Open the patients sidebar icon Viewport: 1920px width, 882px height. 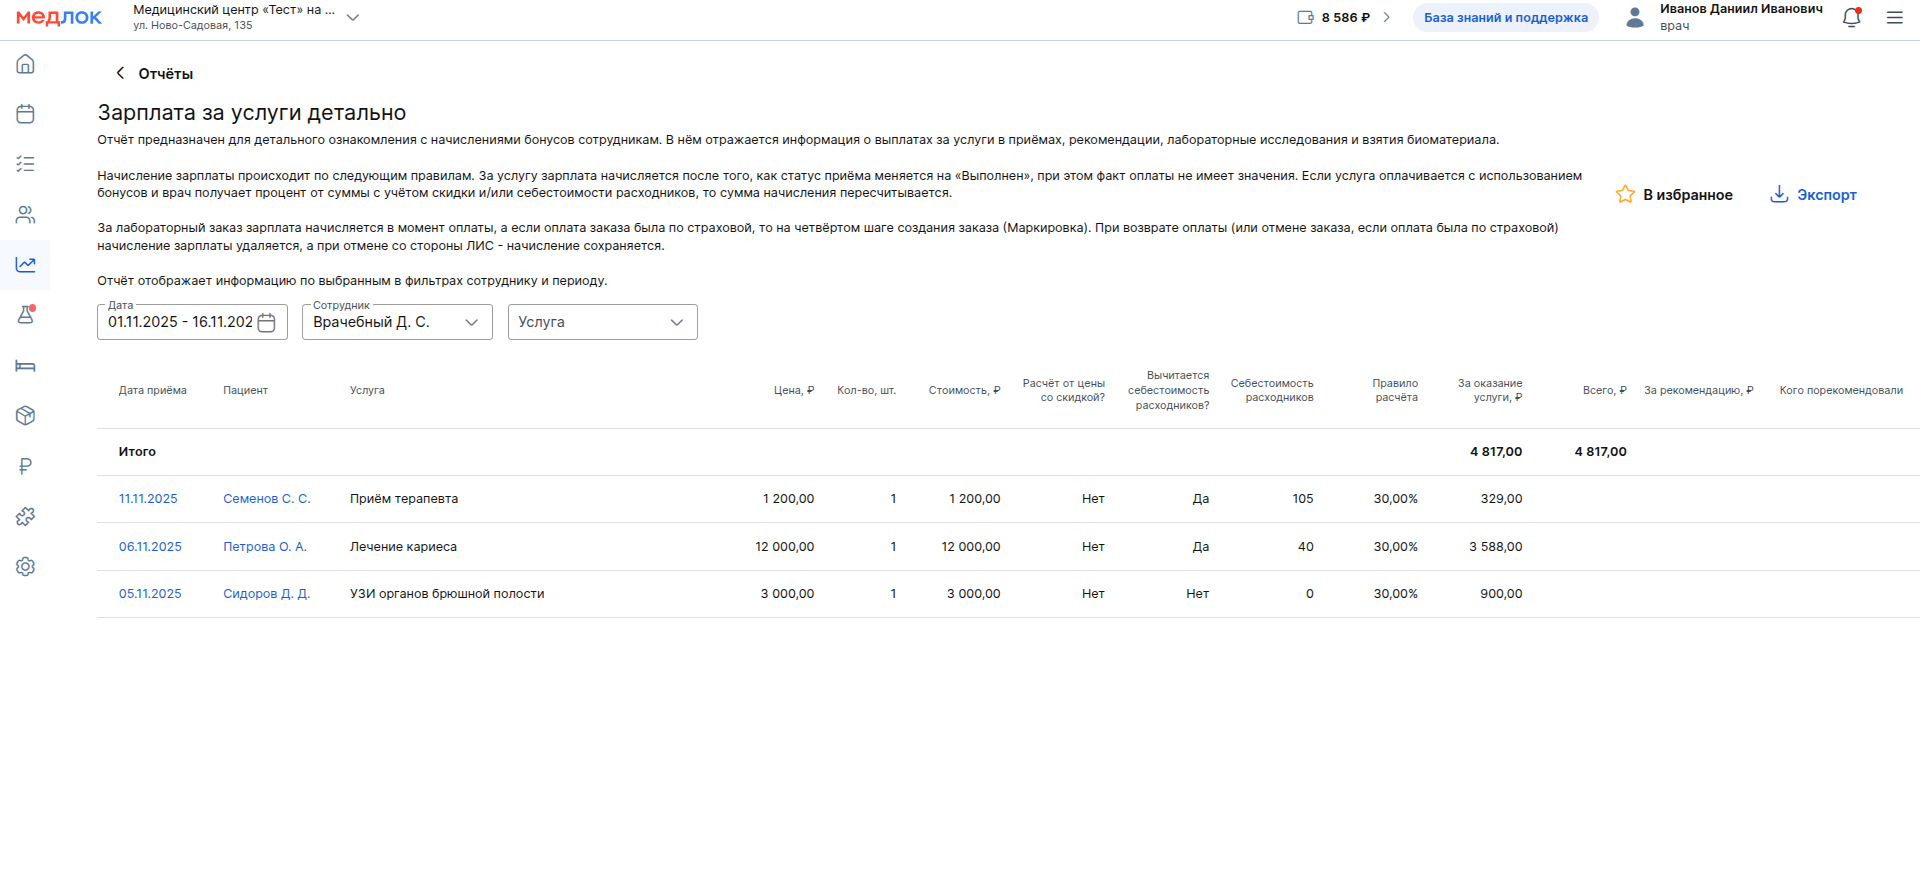26,214
